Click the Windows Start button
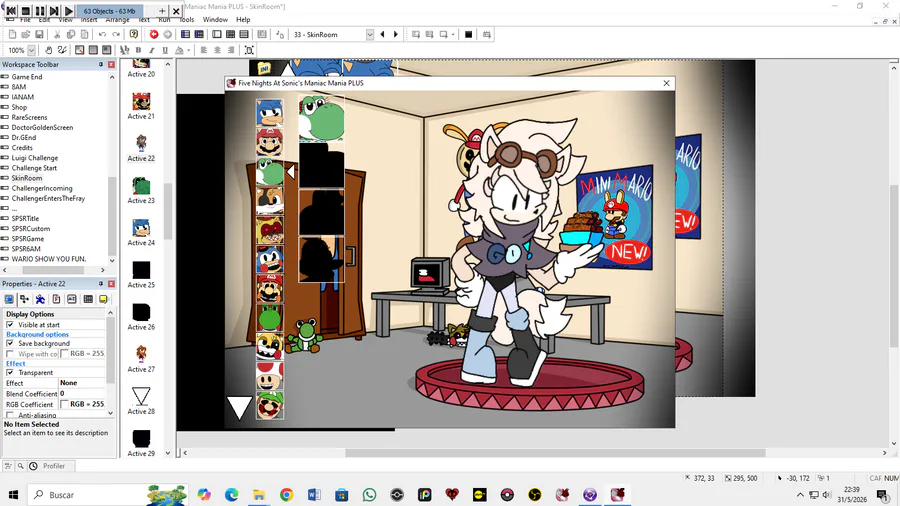 (14, 495)
